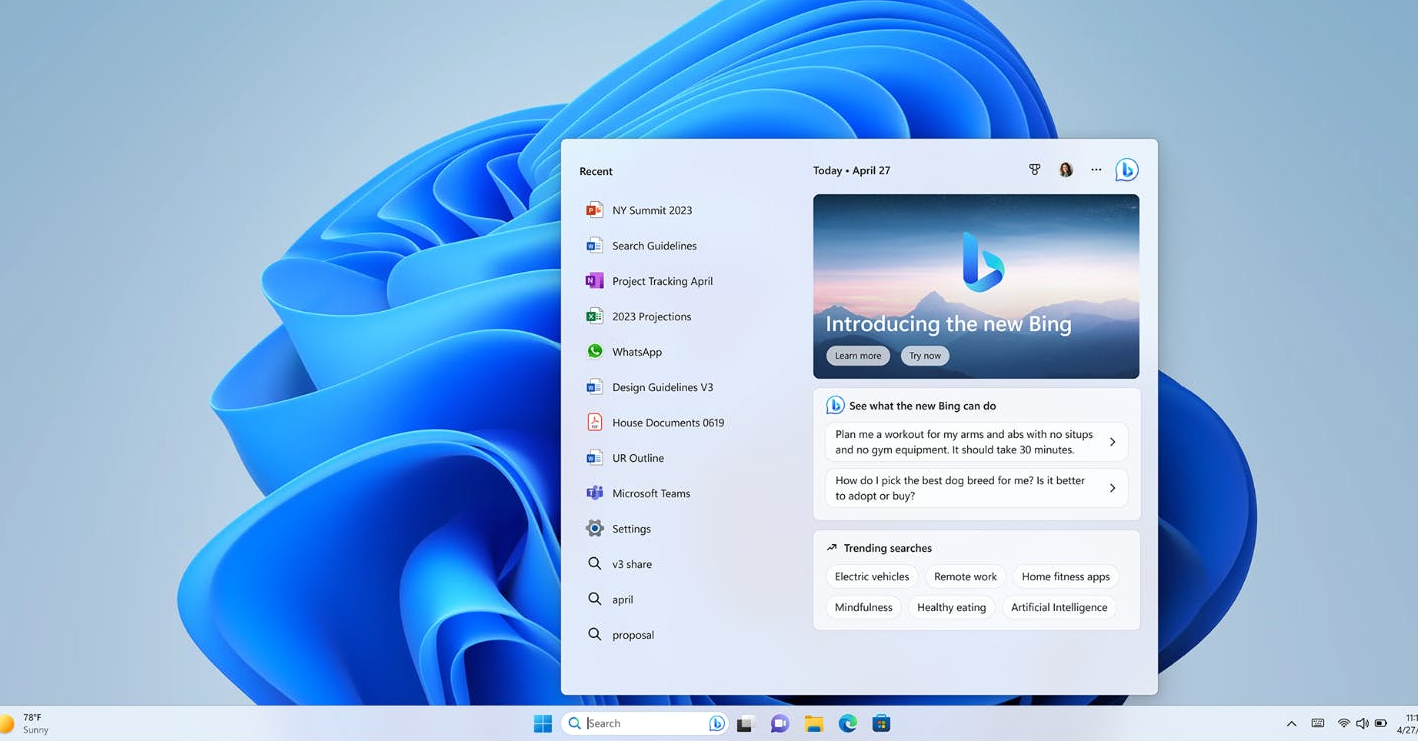Open the three-dot more options menu
This screenshot has height=742, width=1418.
[x=1096, y=170]
